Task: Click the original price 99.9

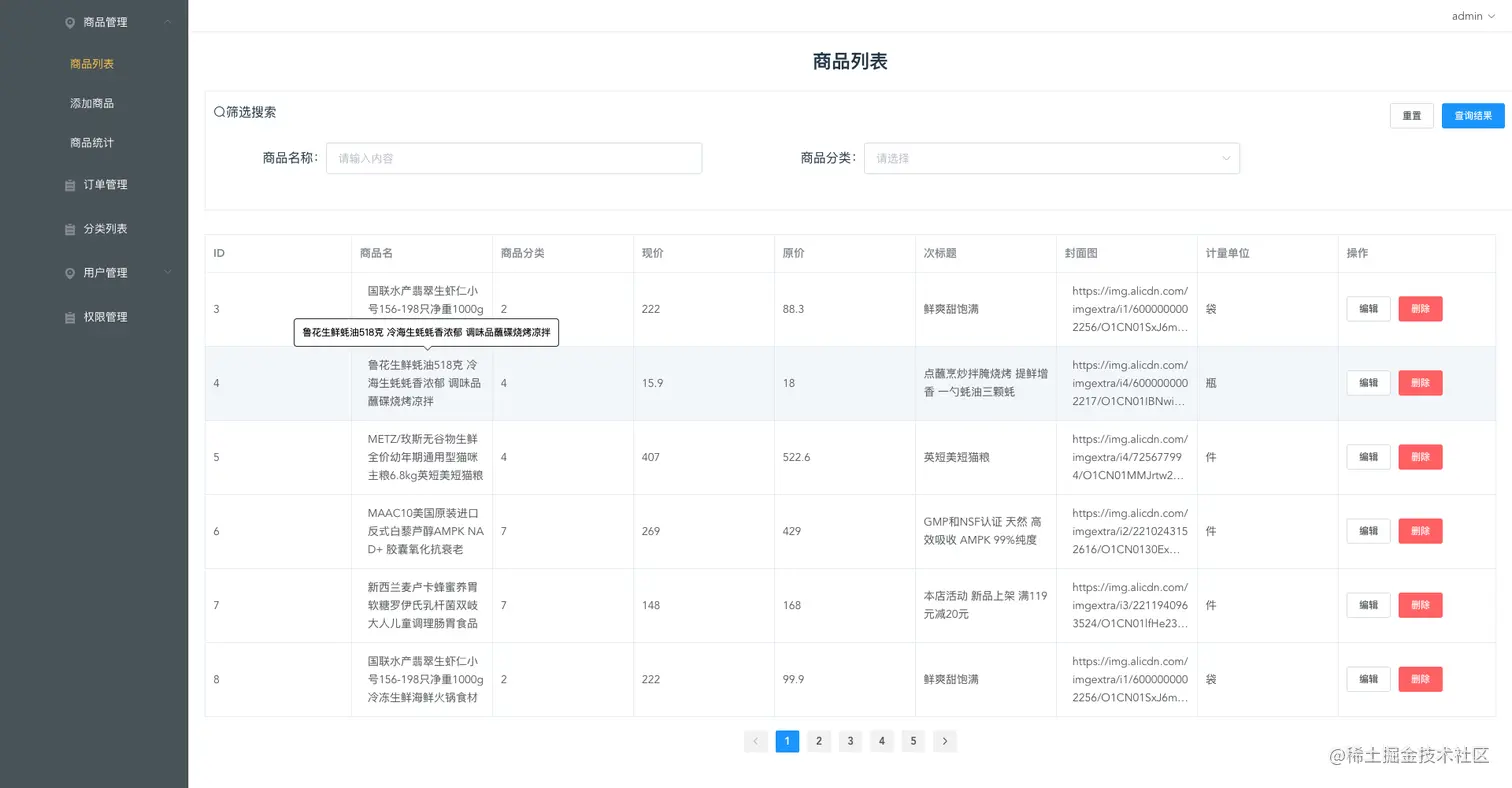Action: tap(794, 679)
